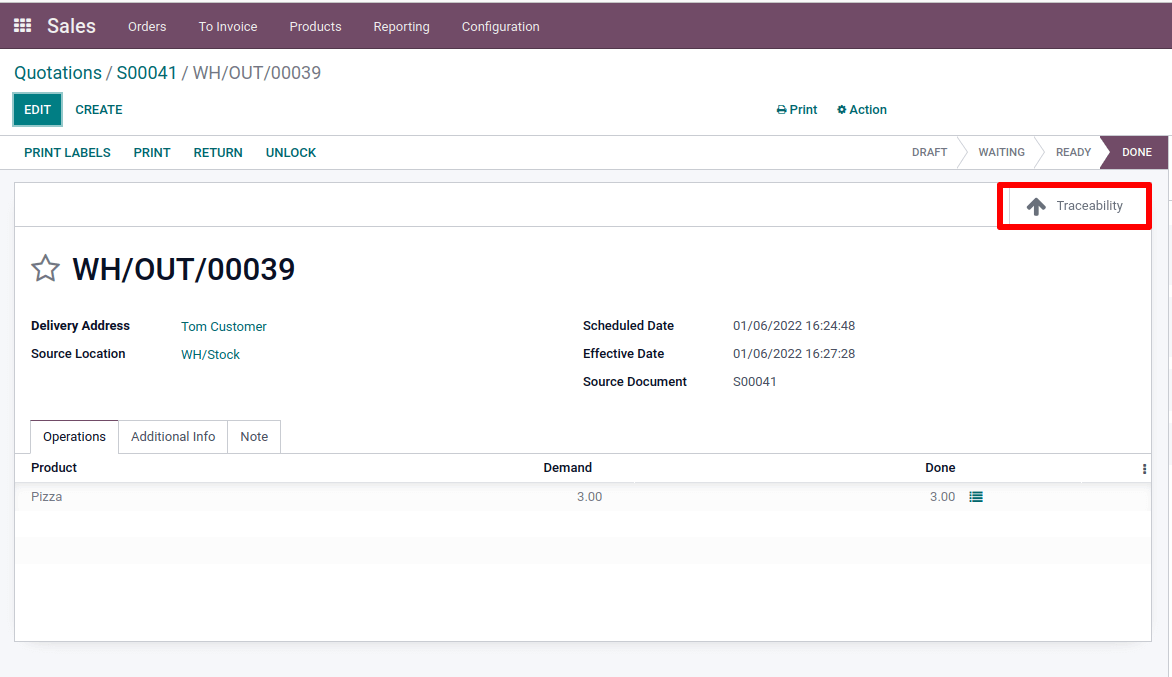Image resolution: width=1172 pixels, height=677 pixels.
Task: Switch to the Operations tab
Action: 74,436
